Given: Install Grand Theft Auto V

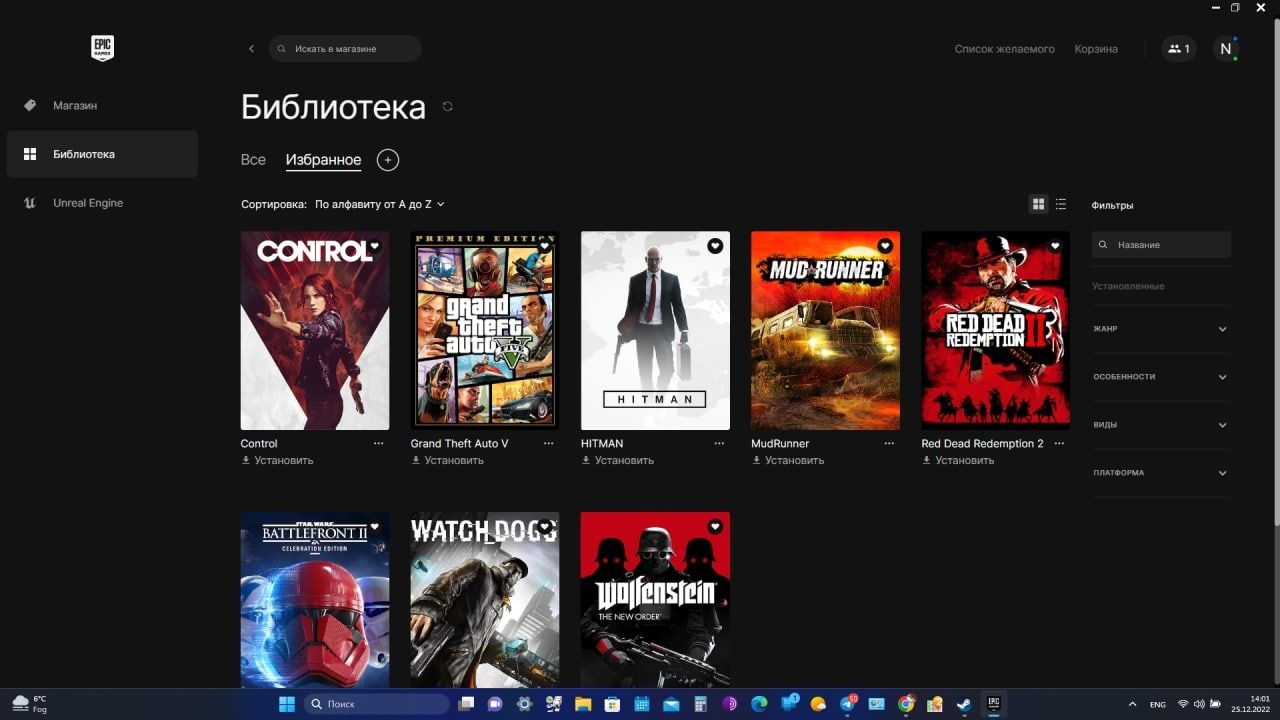Looking at the screenshot, I should pos(447,460).
